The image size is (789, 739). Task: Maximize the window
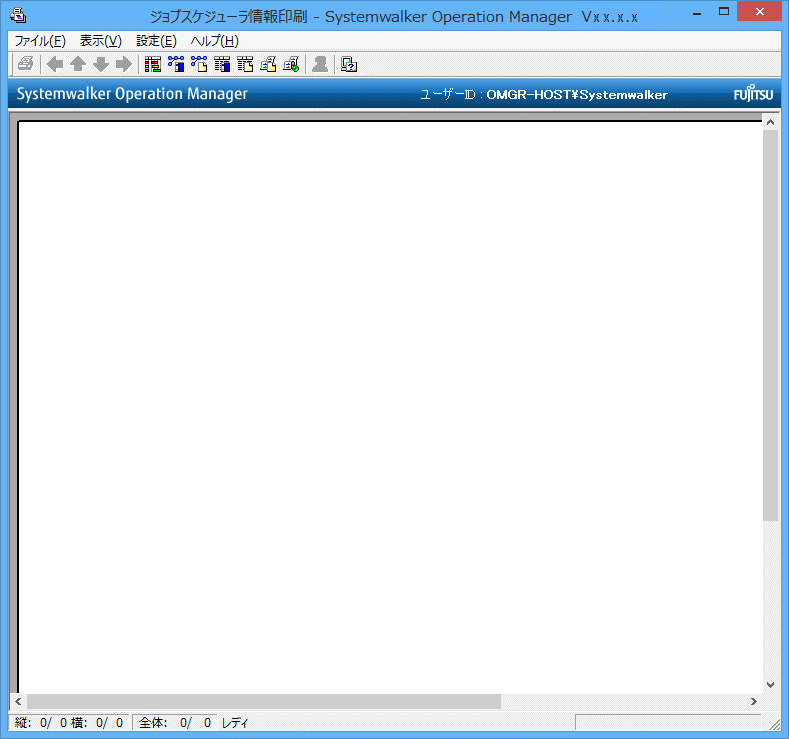click(724, 12)
